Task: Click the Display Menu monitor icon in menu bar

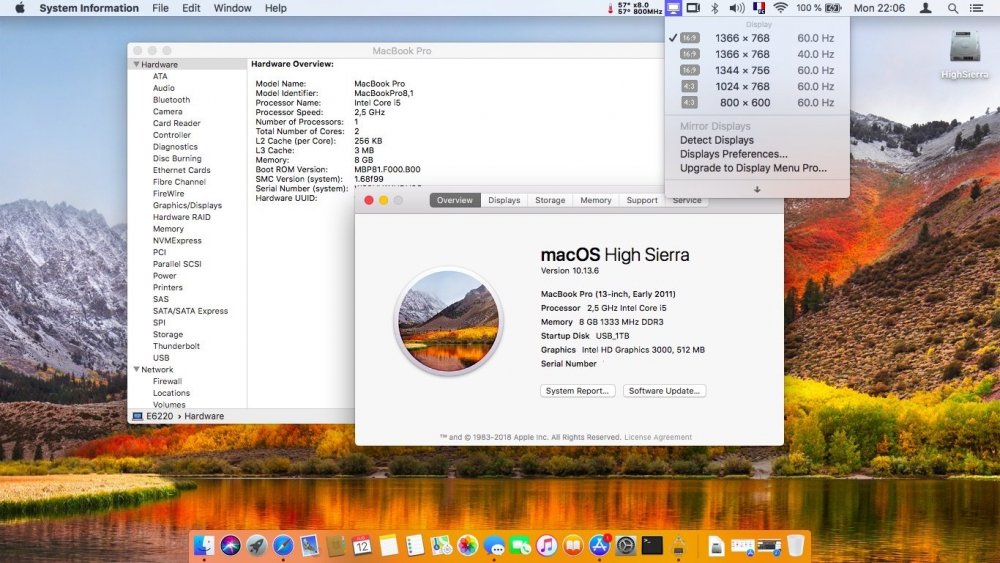Action: (x=673, y=8)
